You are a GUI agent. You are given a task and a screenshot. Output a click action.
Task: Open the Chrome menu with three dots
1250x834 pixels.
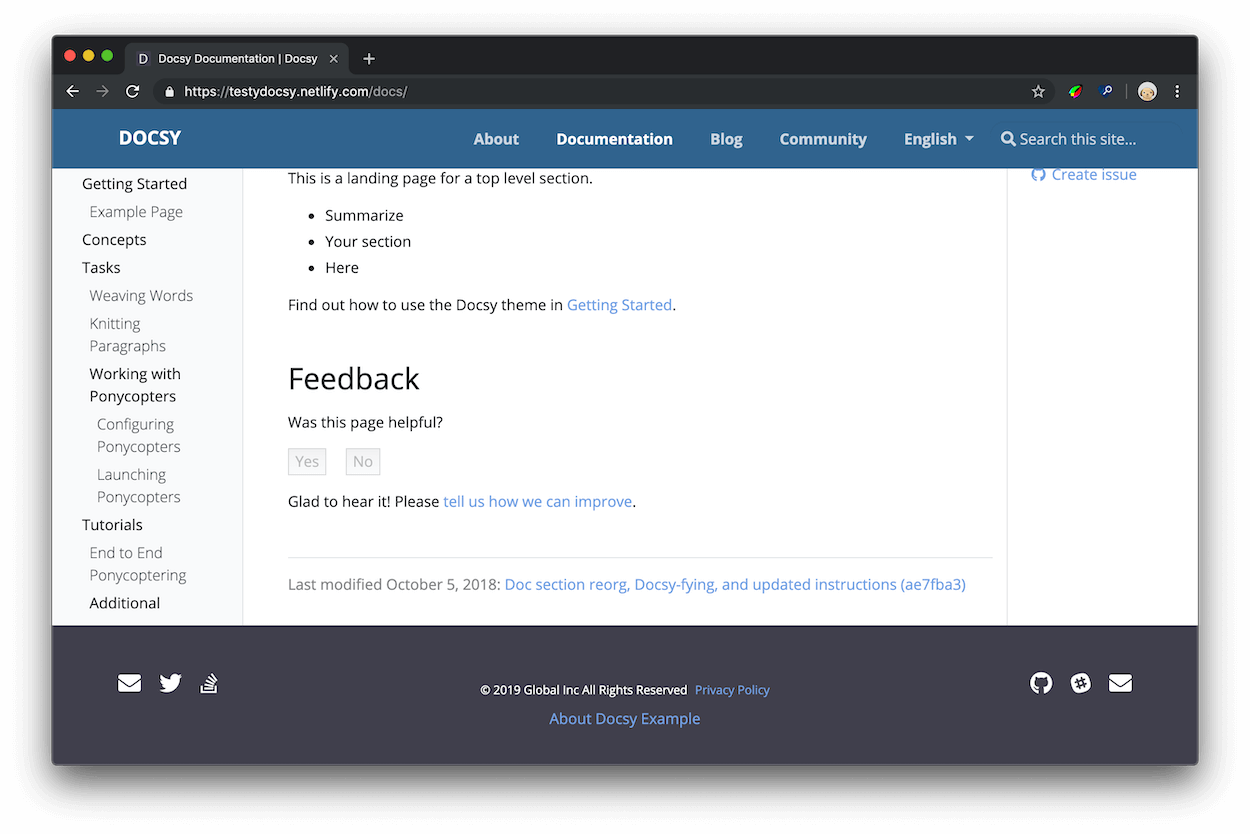(x=1178, y=91)
